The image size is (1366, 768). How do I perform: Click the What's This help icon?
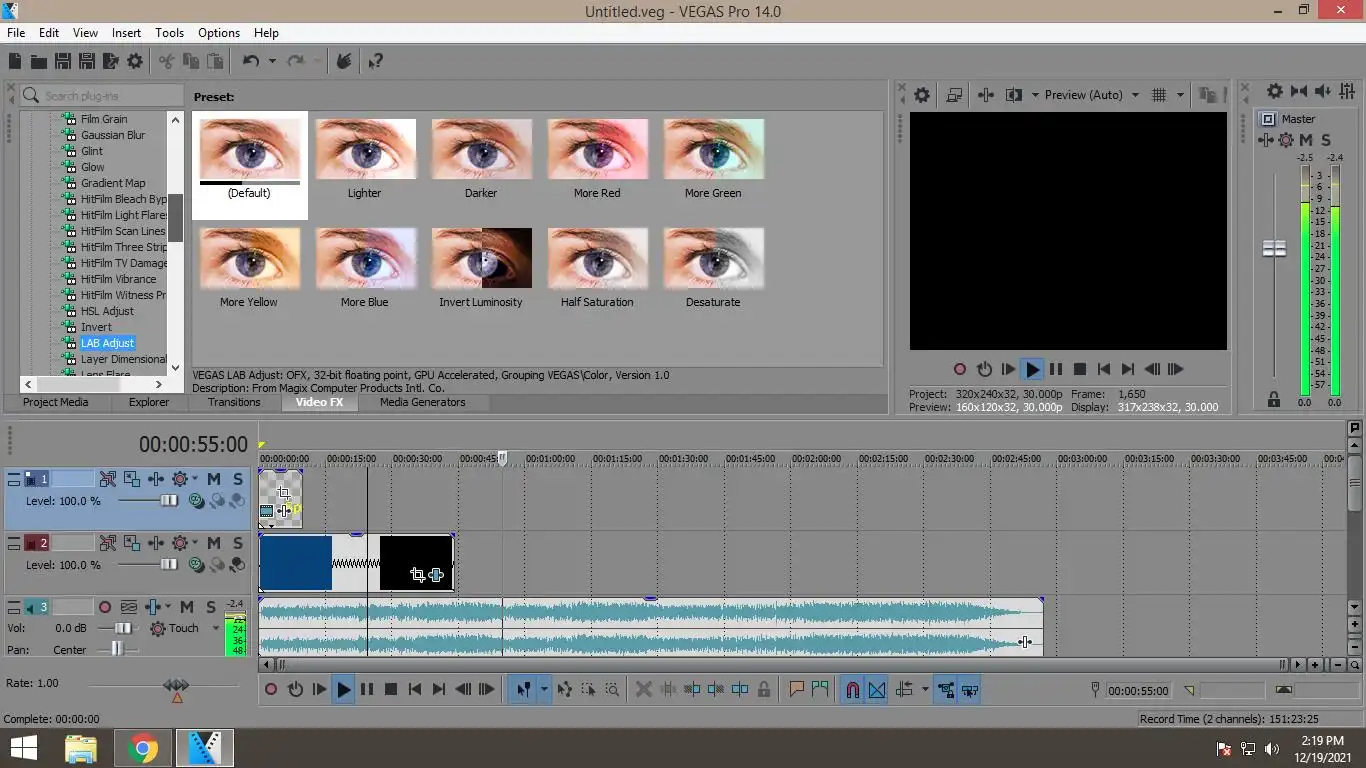coord(376,62)
